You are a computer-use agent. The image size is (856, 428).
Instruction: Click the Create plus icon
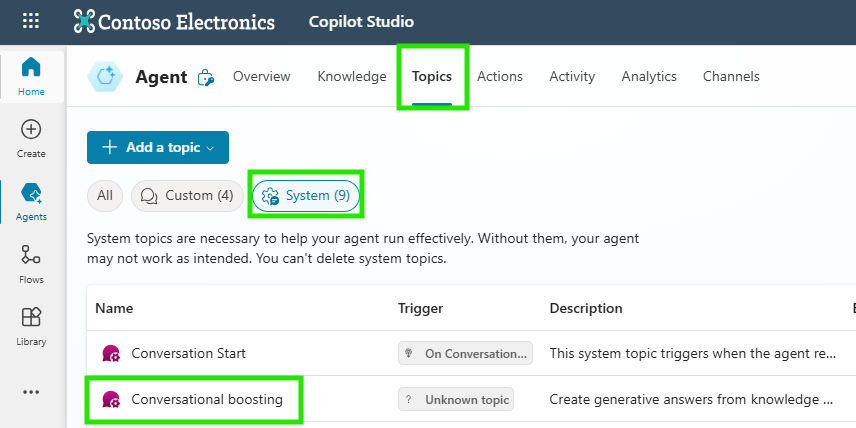[31, 137]
